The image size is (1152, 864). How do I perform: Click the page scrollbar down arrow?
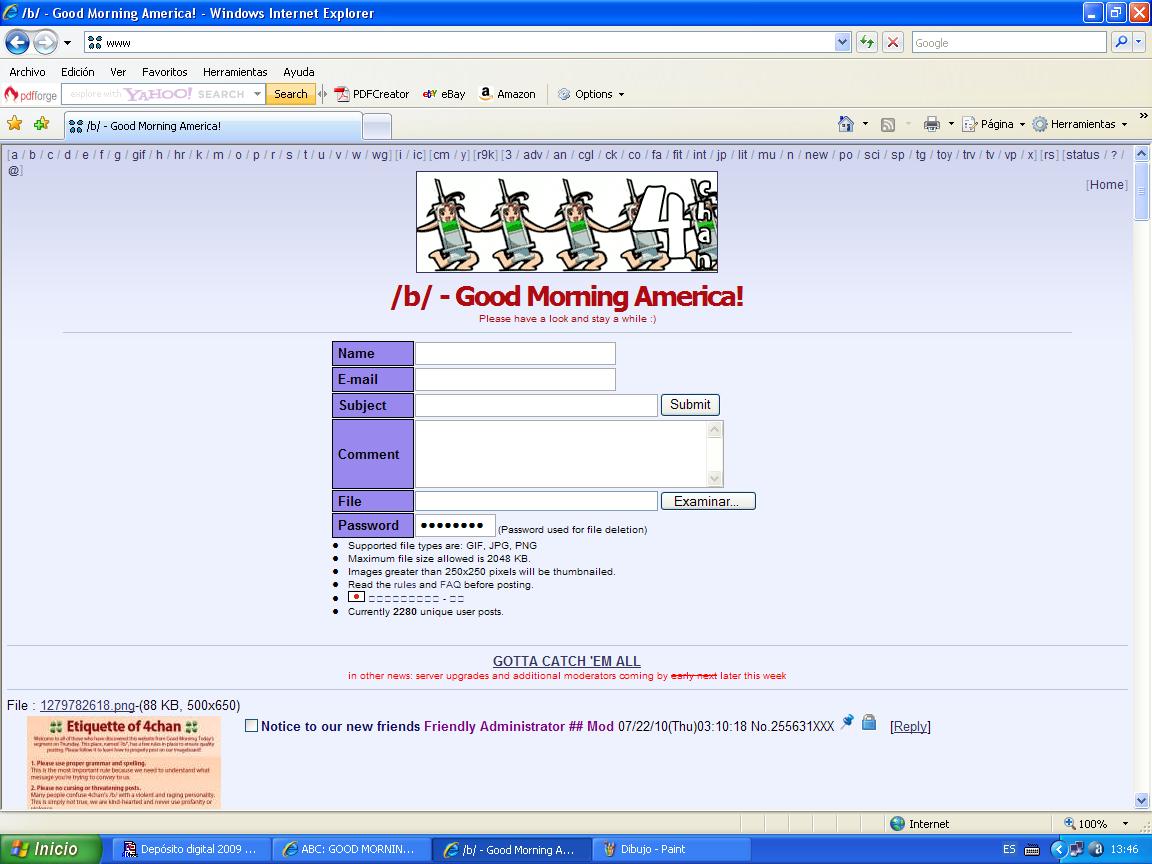click(x=1141, y=800)
